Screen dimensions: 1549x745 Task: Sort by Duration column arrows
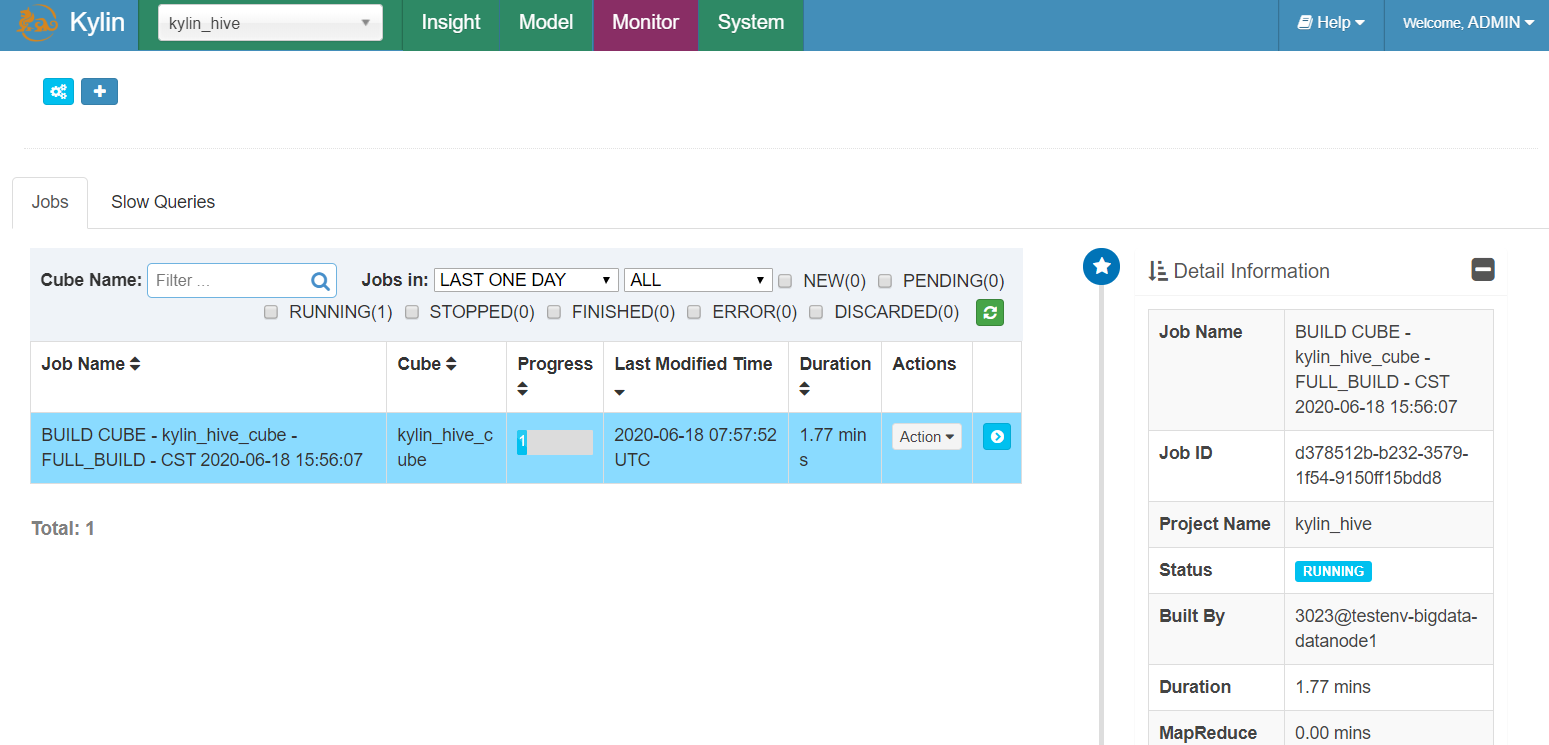pyautogui.click(x=805, y=389)
